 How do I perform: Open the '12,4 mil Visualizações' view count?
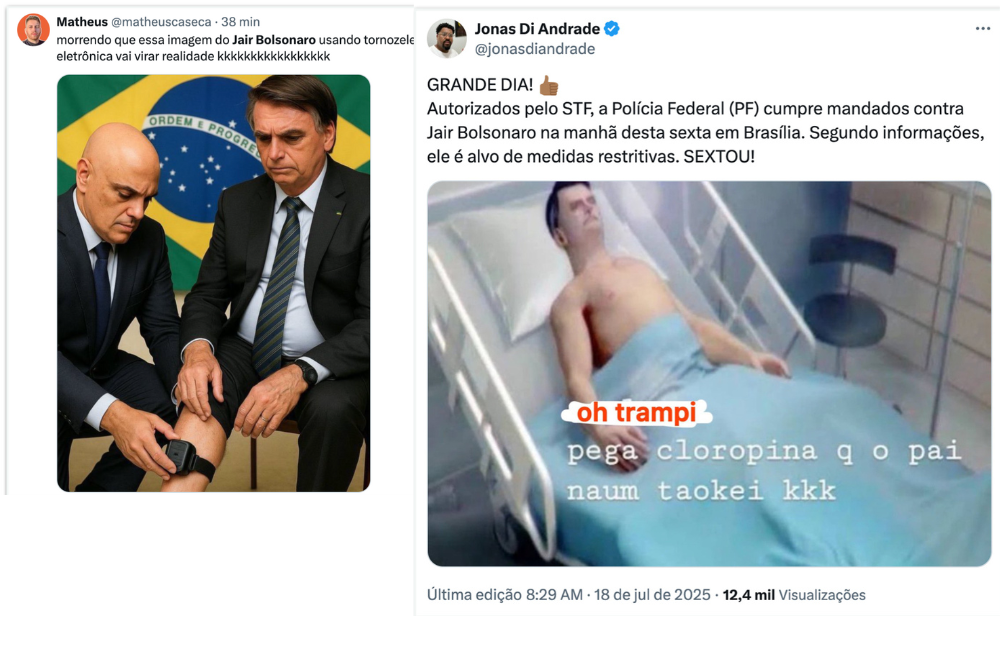794,595
